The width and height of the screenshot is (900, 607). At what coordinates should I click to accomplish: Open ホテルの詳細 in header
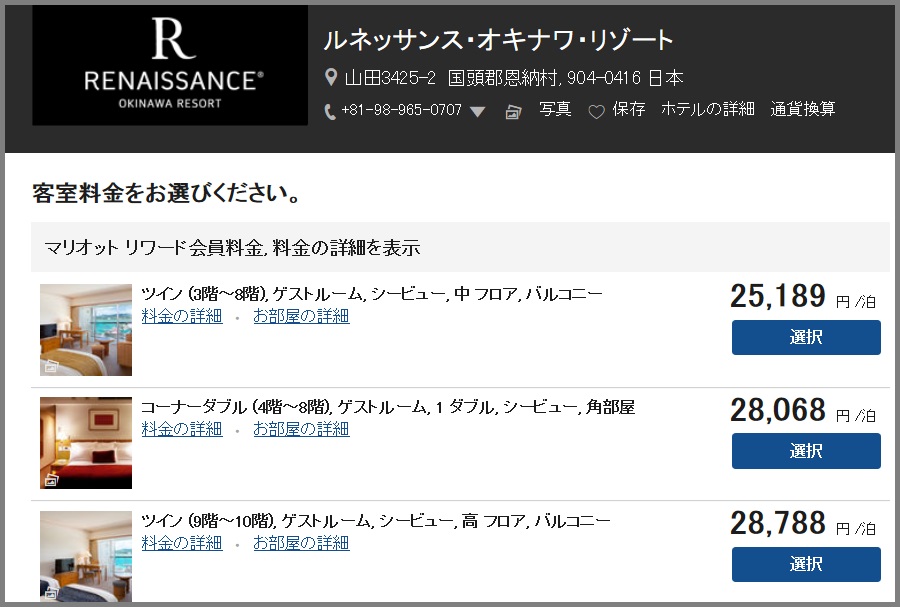click(707, 110)
